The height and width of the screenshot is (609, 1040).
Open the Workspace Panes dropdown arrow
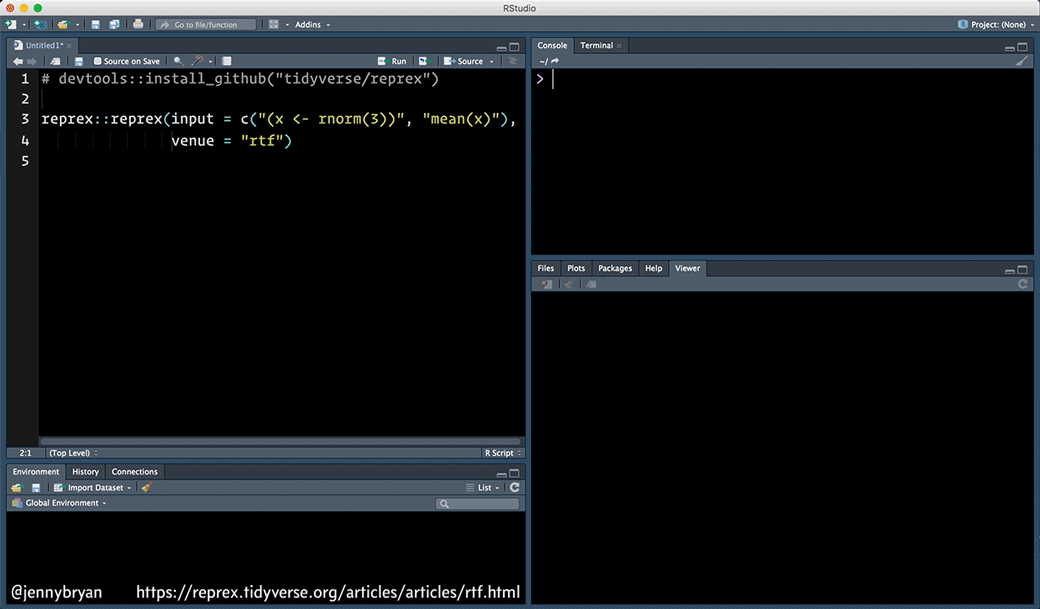(287, 25)
